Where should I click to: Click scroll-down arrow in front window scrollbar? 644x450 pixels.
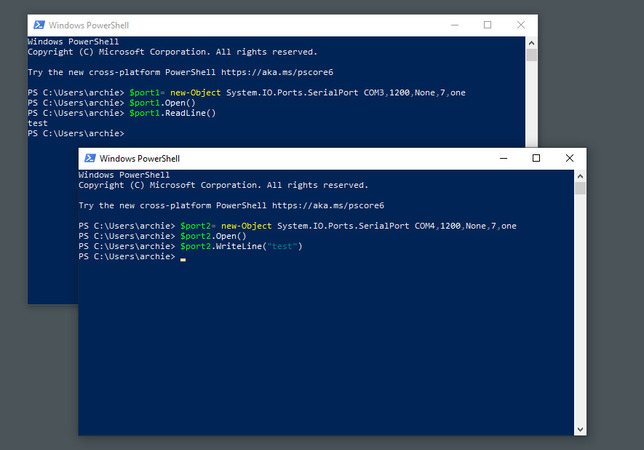point(580,429)
